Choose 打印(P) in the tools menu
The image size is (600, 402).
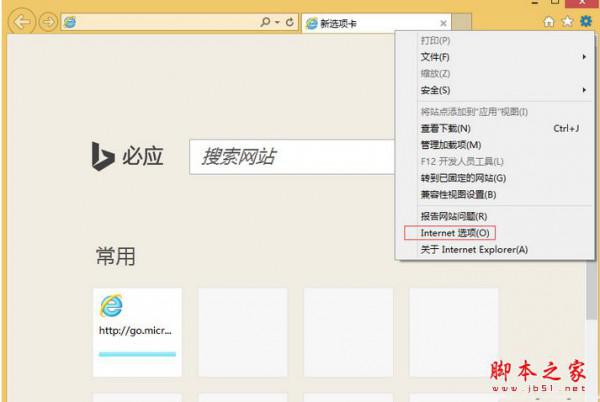(495, 41)
